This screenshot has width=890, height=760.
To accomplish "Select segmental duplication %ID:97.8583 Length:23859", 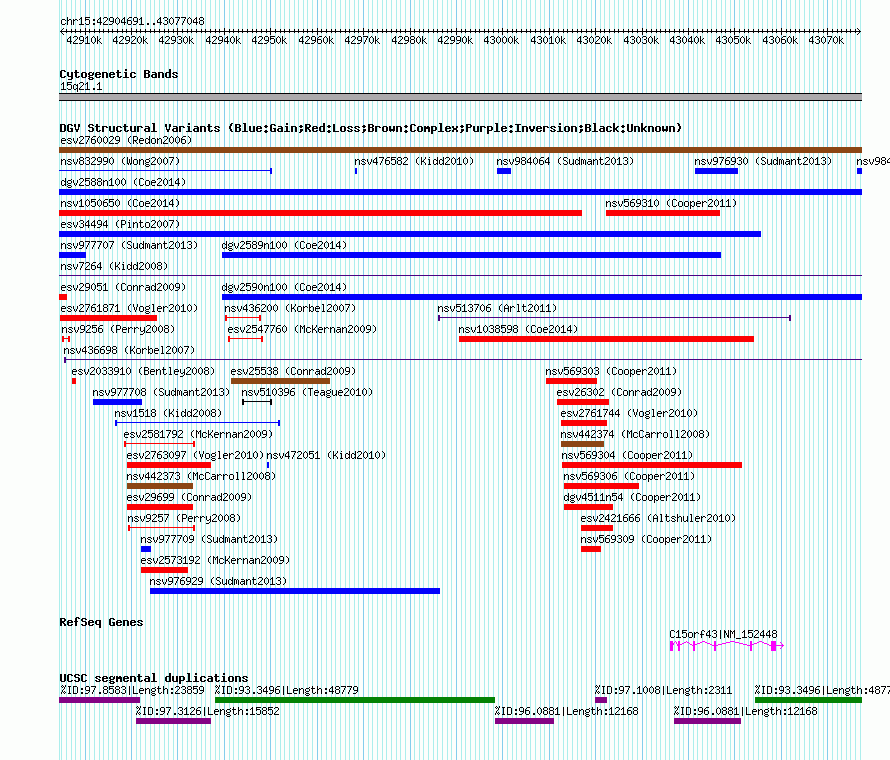I will pyautogui.click(x=132, y=690).
